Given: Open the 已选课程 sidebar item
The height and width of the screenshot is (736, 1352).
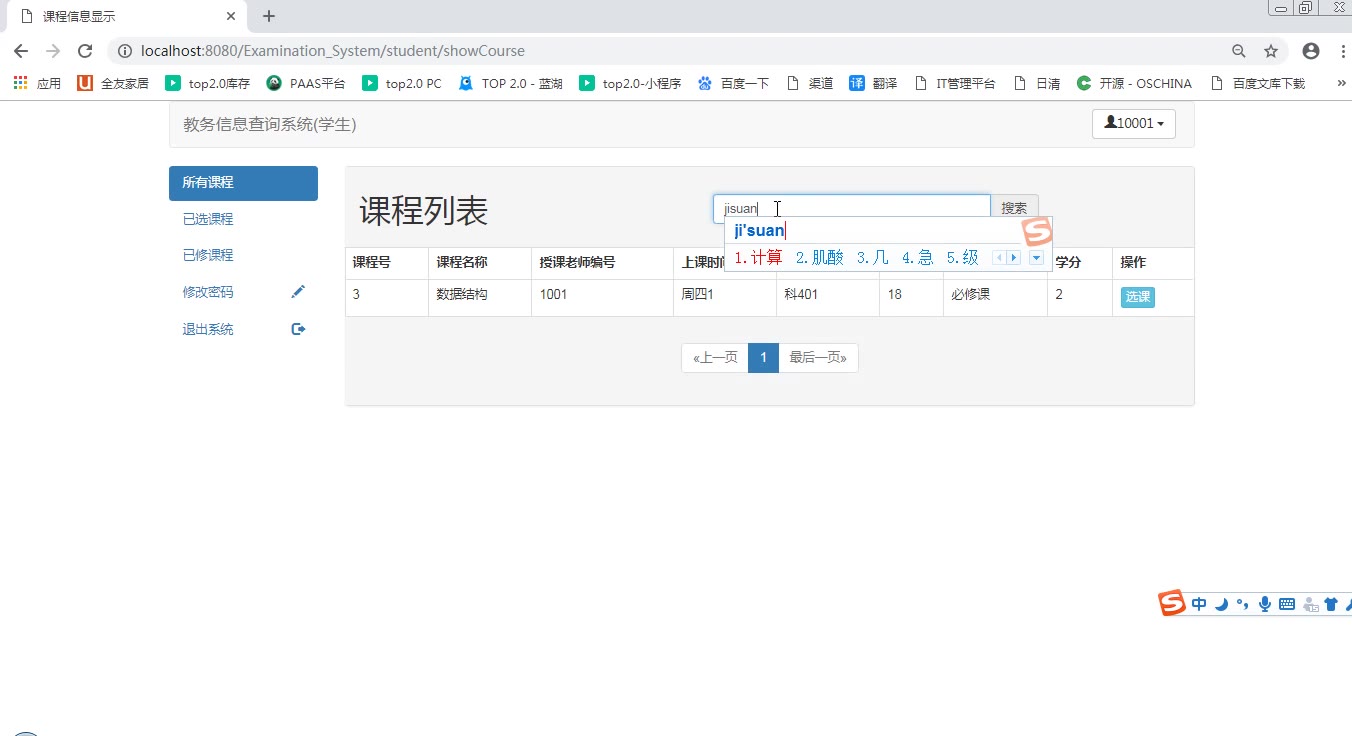Looking at the screenshot, I should (208, 219).
